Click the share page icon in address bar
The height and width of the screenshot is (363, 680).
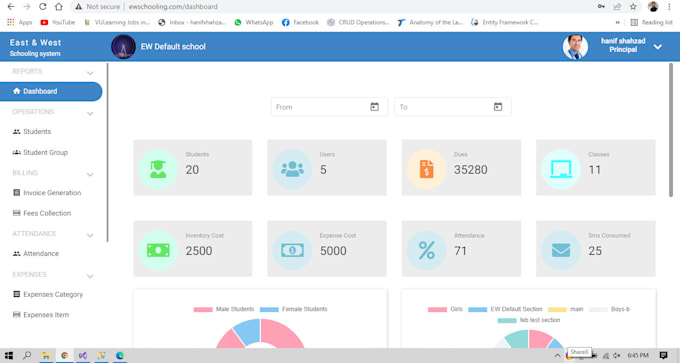pyautogui.click(x=617, y=7)
